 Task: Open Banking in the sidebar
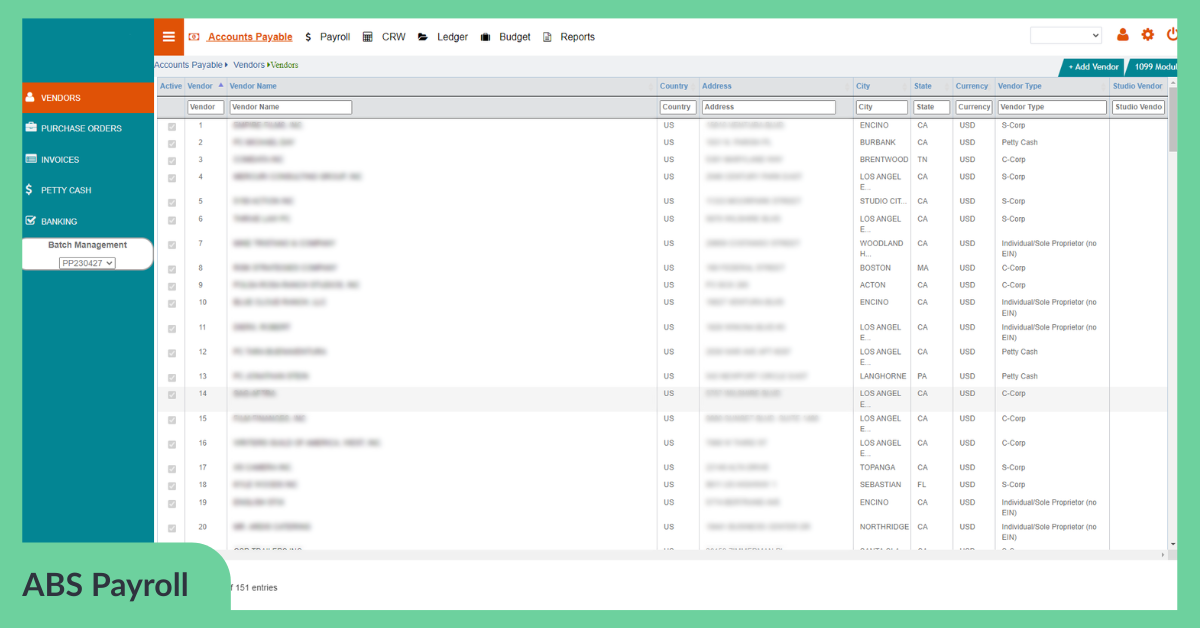pos(87,221)
